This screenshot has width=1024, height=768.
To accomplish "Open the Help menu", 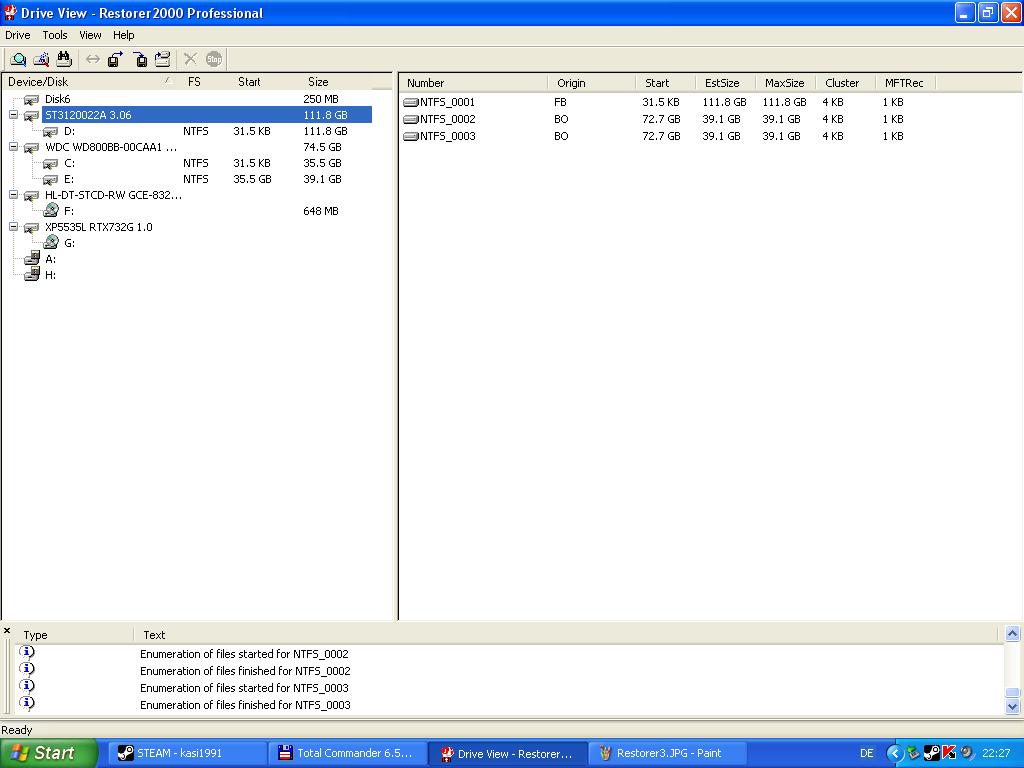I will [123, 35].
